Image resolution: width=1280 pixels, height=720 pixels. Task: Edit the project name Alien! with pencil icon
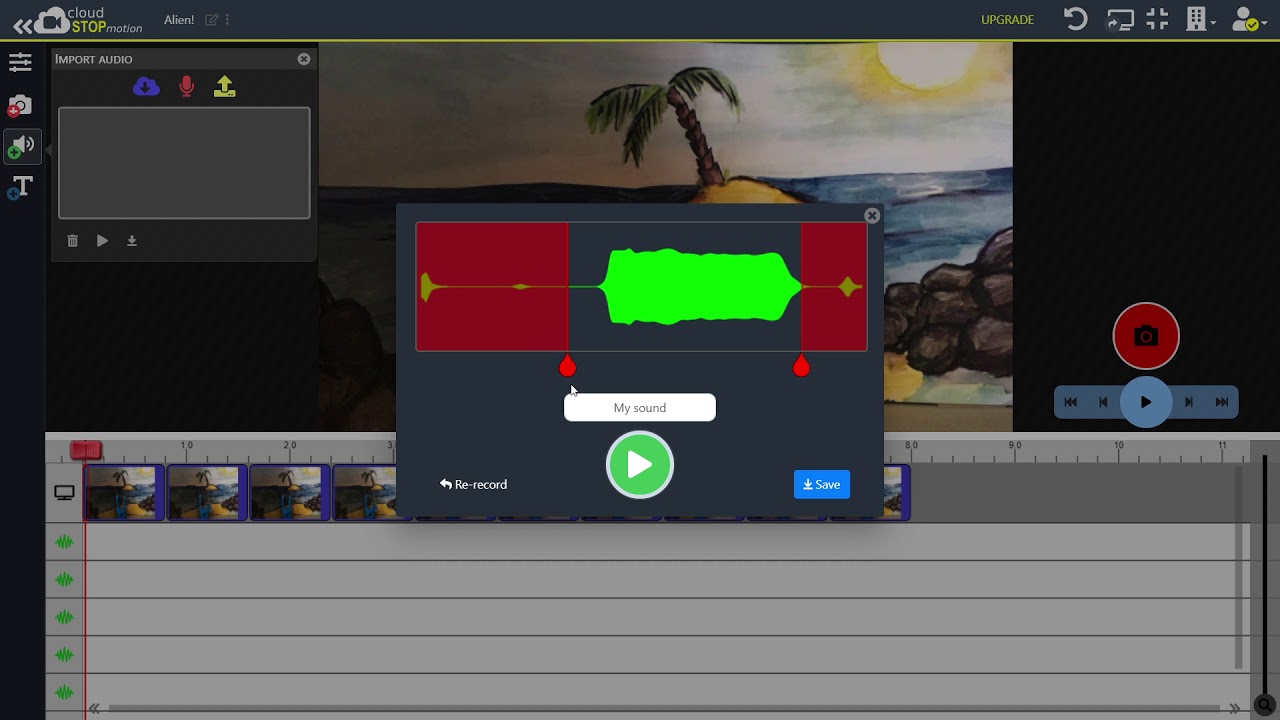tap(211, 20)
